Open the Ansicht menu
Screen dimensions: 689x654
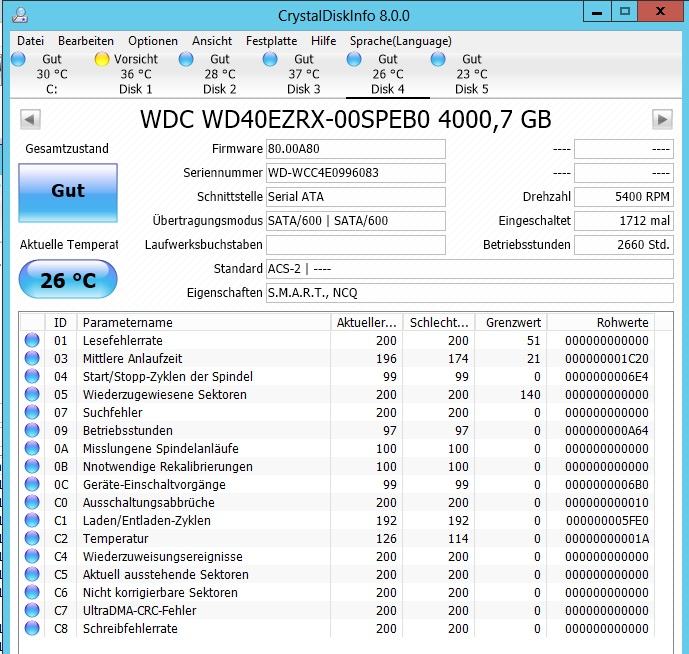pos(212,41)
